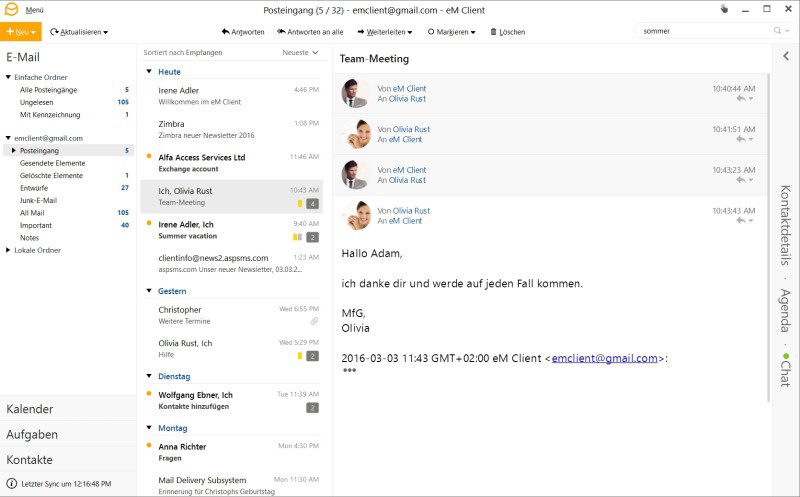Collapse sidebar with the arrow chevron
The height and width of the screenshot is (497, 800).
[x=786, y=56]
